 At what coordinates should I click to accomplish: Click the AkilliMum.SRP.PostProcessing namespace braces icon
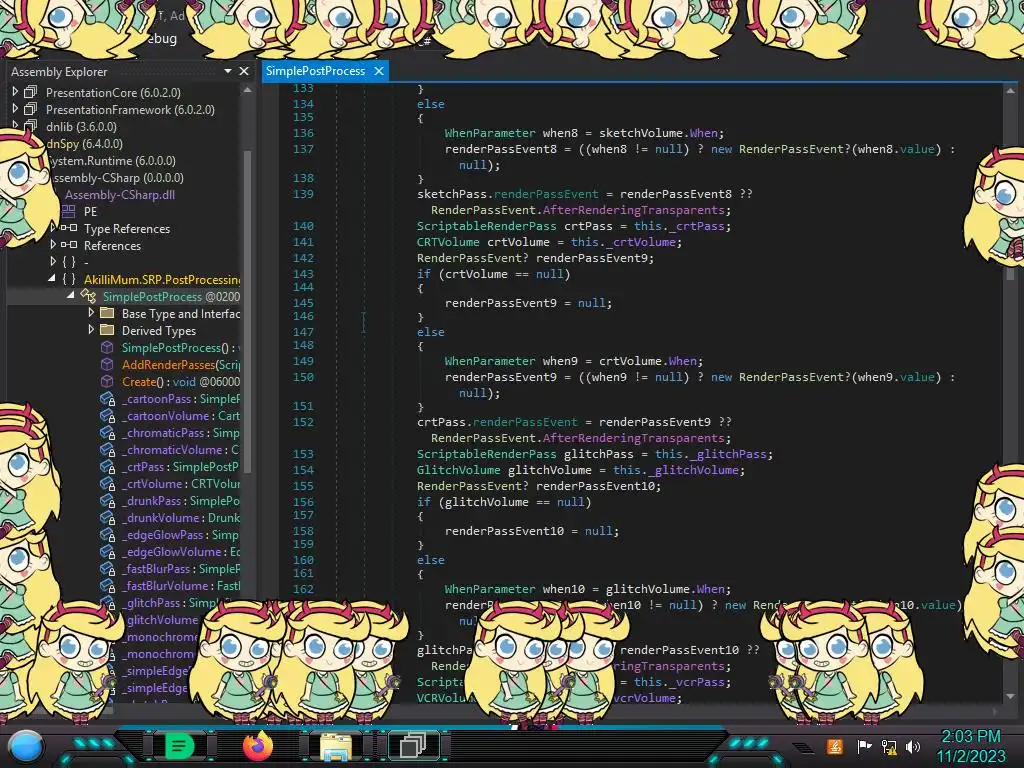[x=69, y=279]
